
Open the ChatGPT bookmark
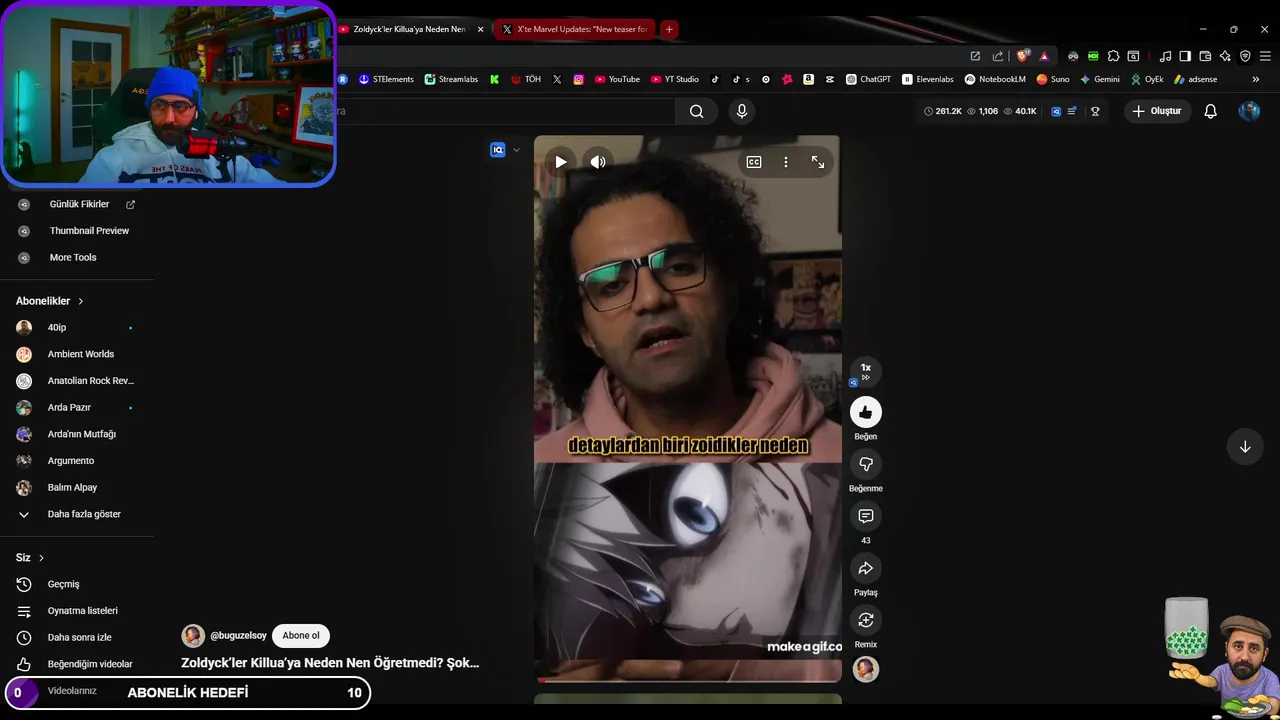coord(868,79)
